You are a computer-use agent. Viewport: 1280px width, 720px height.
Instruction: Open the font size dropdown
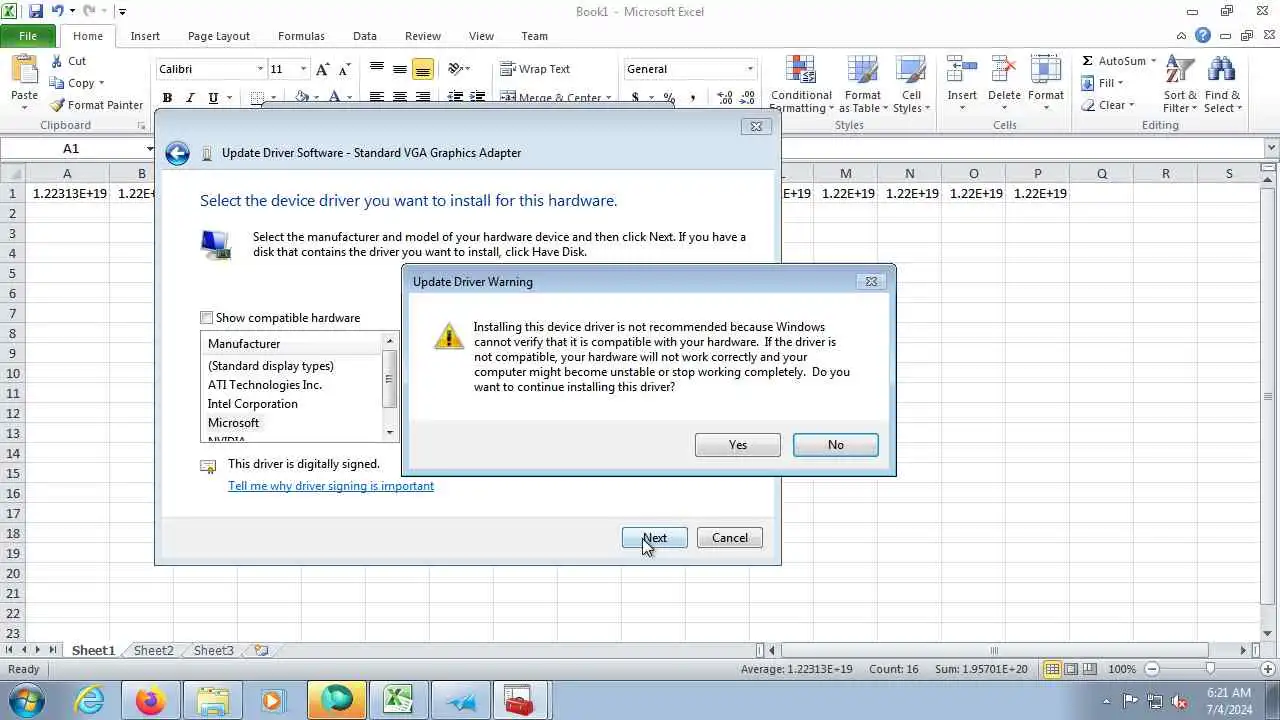coord(303,69)
